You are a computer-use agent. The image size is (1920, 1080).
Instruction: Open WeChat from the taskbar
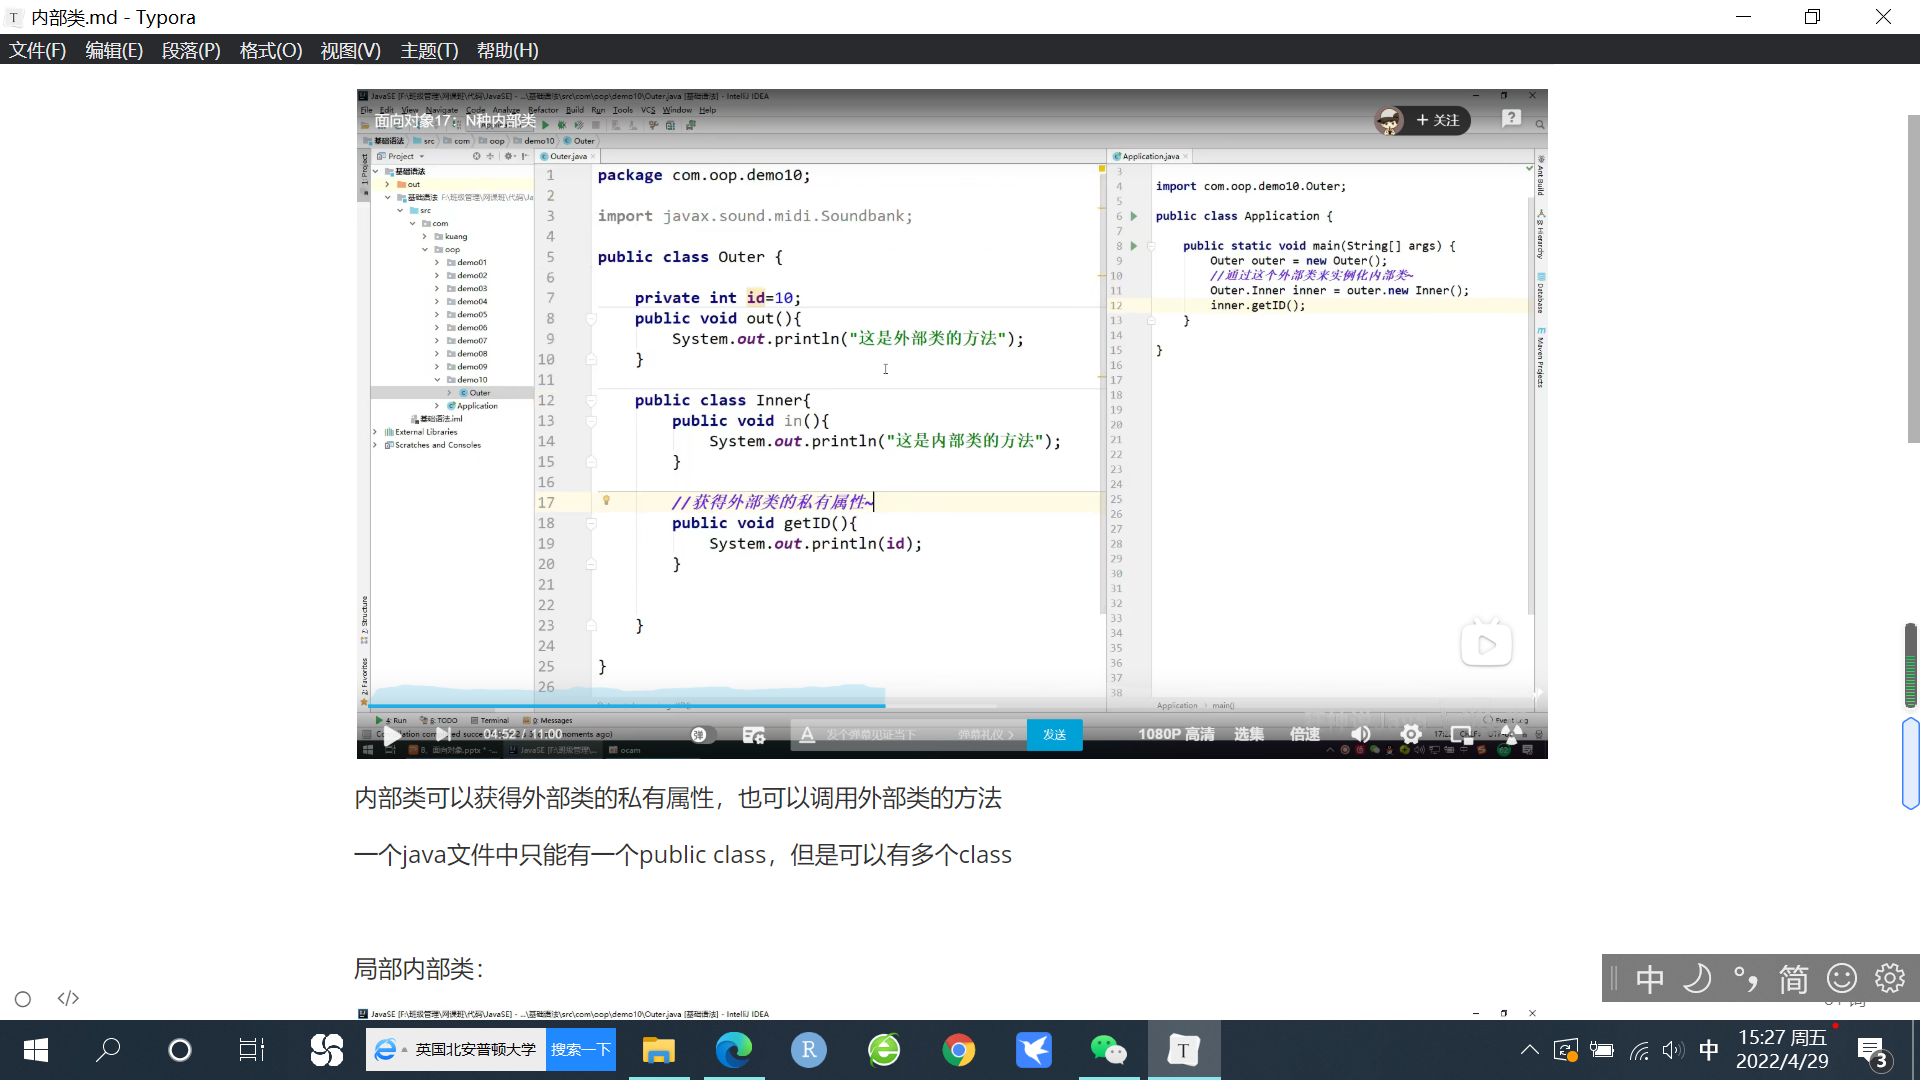click(1108, 1050)
